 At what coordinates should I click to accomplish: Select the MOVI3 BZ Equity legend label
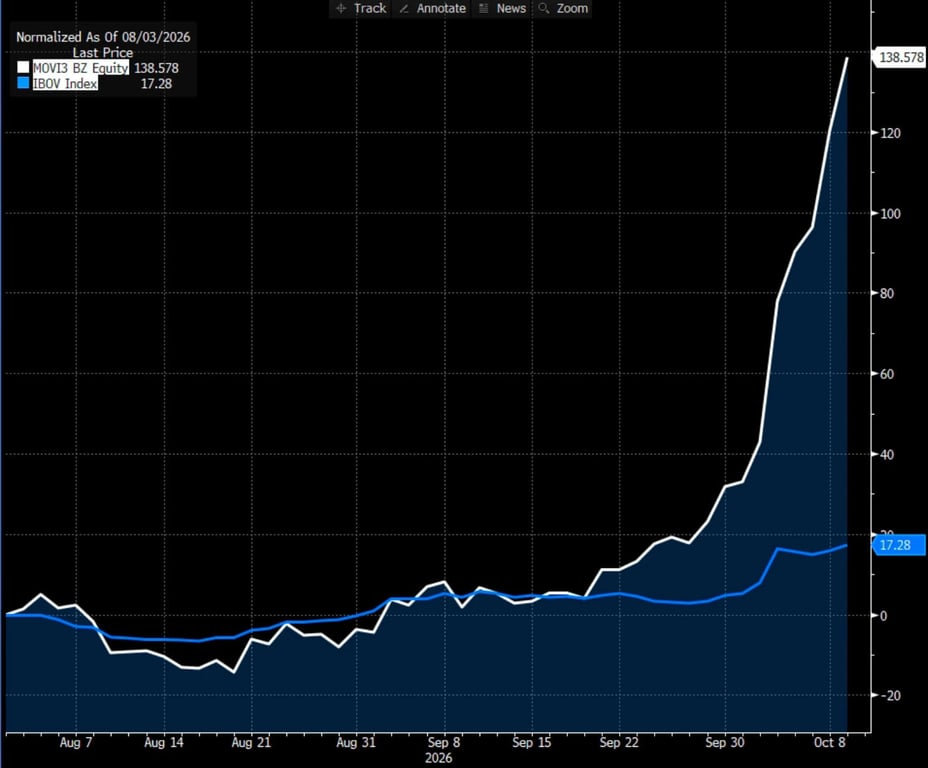point(80,67)
